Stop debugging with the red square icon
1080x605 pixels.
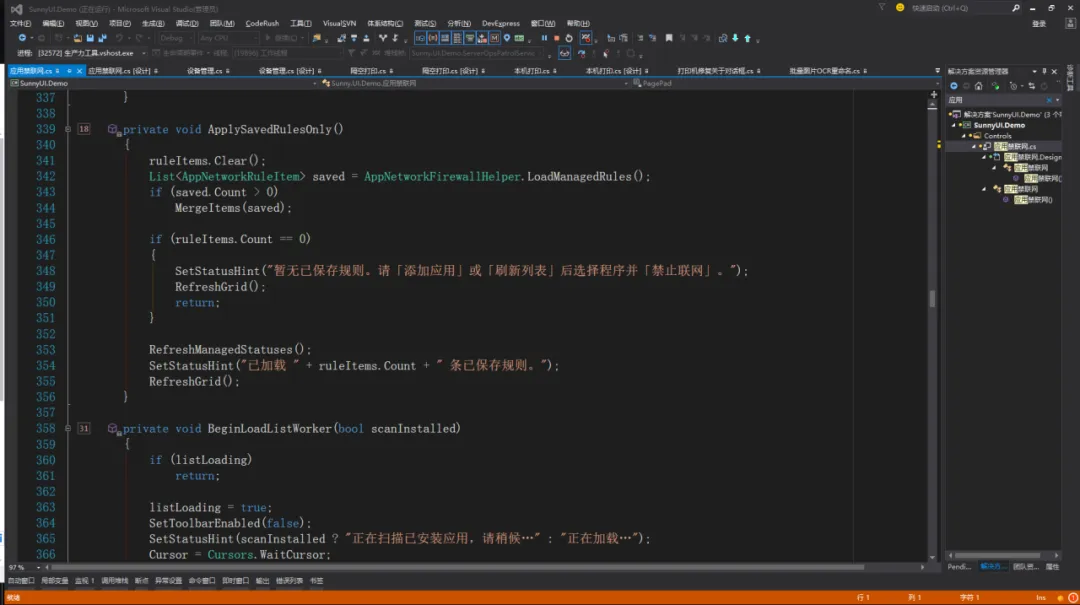(557, 38)
